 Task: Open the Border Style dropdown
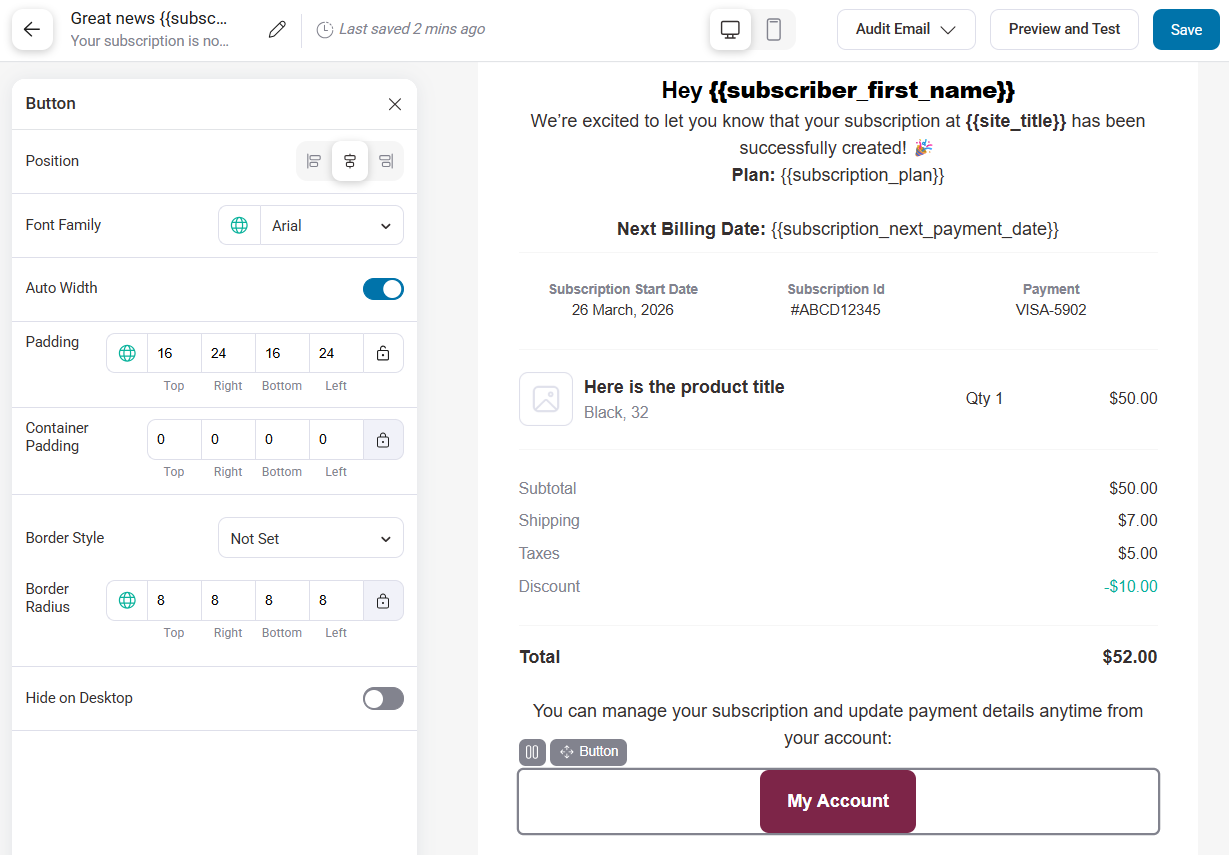coord(310,537)
